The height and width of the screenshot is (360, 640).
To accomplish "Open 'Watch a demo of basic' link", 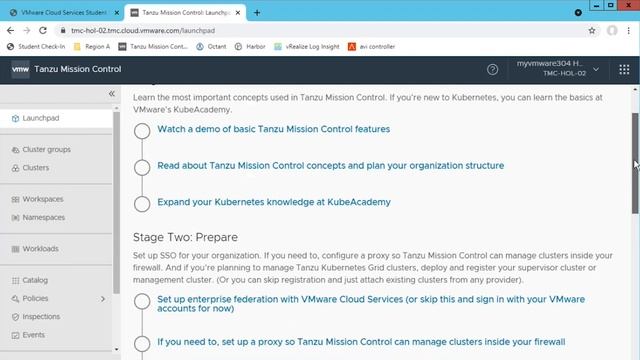I will tap(273, 129).
